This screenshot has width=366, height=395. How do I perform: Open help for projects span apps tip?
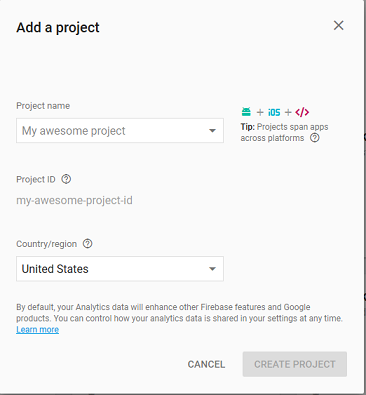(314, 138)
